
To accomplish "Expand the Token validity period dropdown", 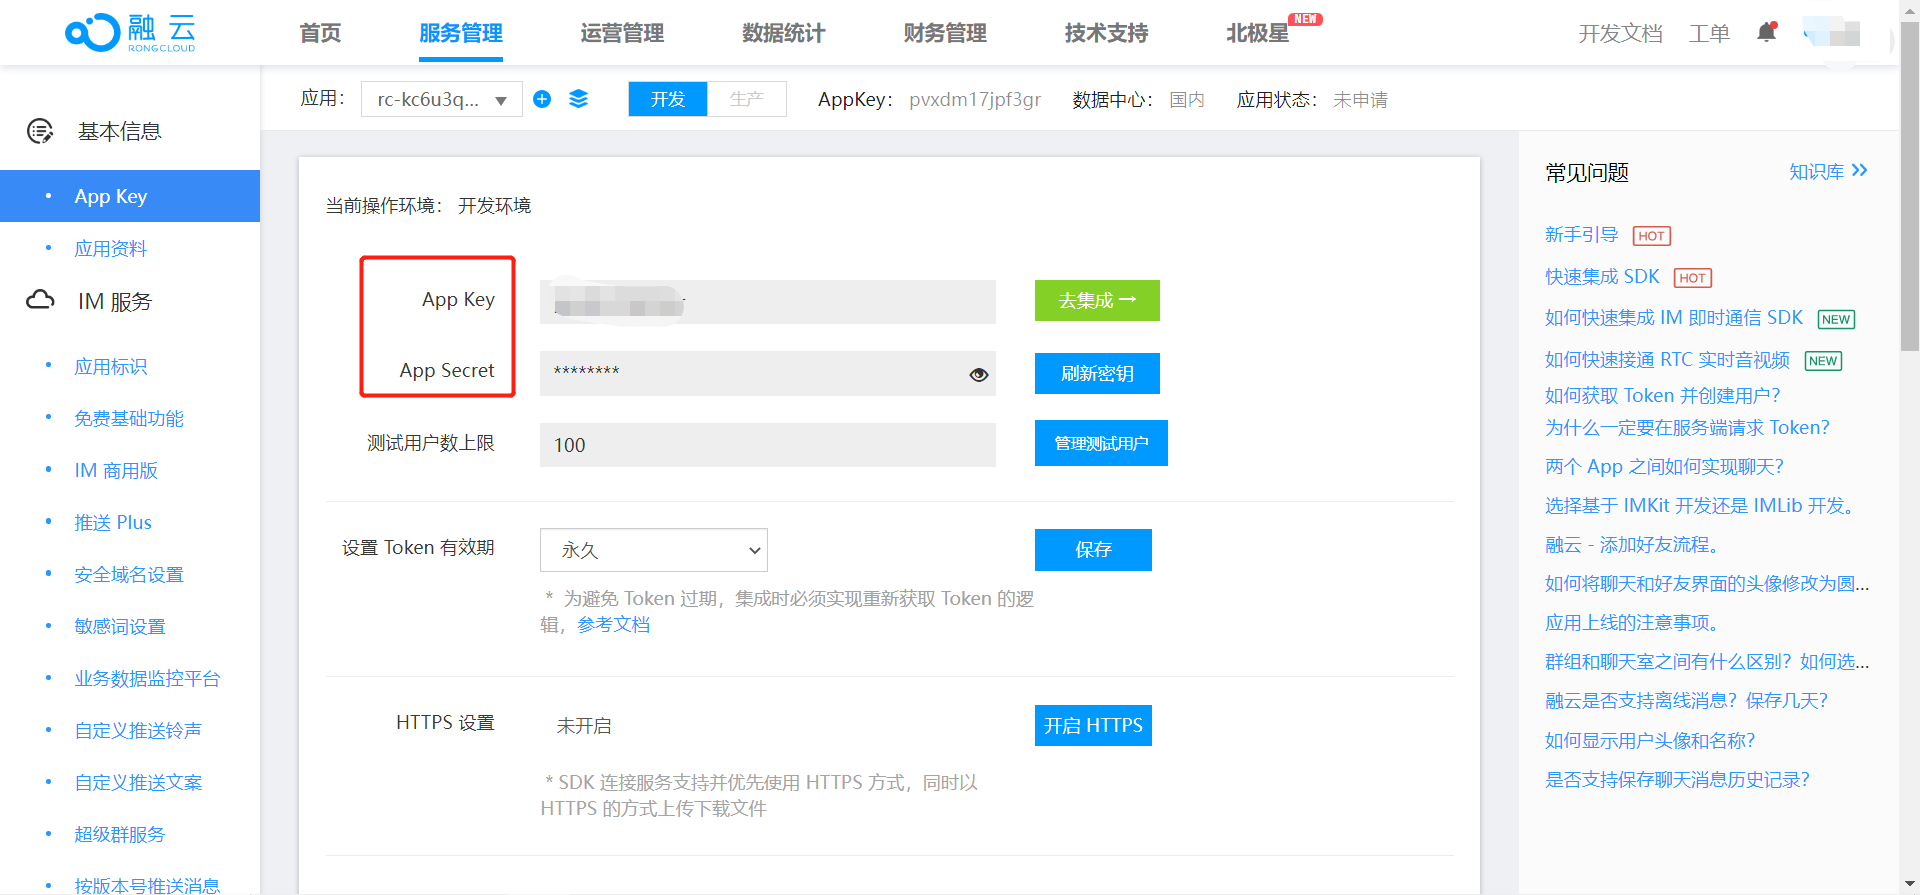I will point(653,550).
